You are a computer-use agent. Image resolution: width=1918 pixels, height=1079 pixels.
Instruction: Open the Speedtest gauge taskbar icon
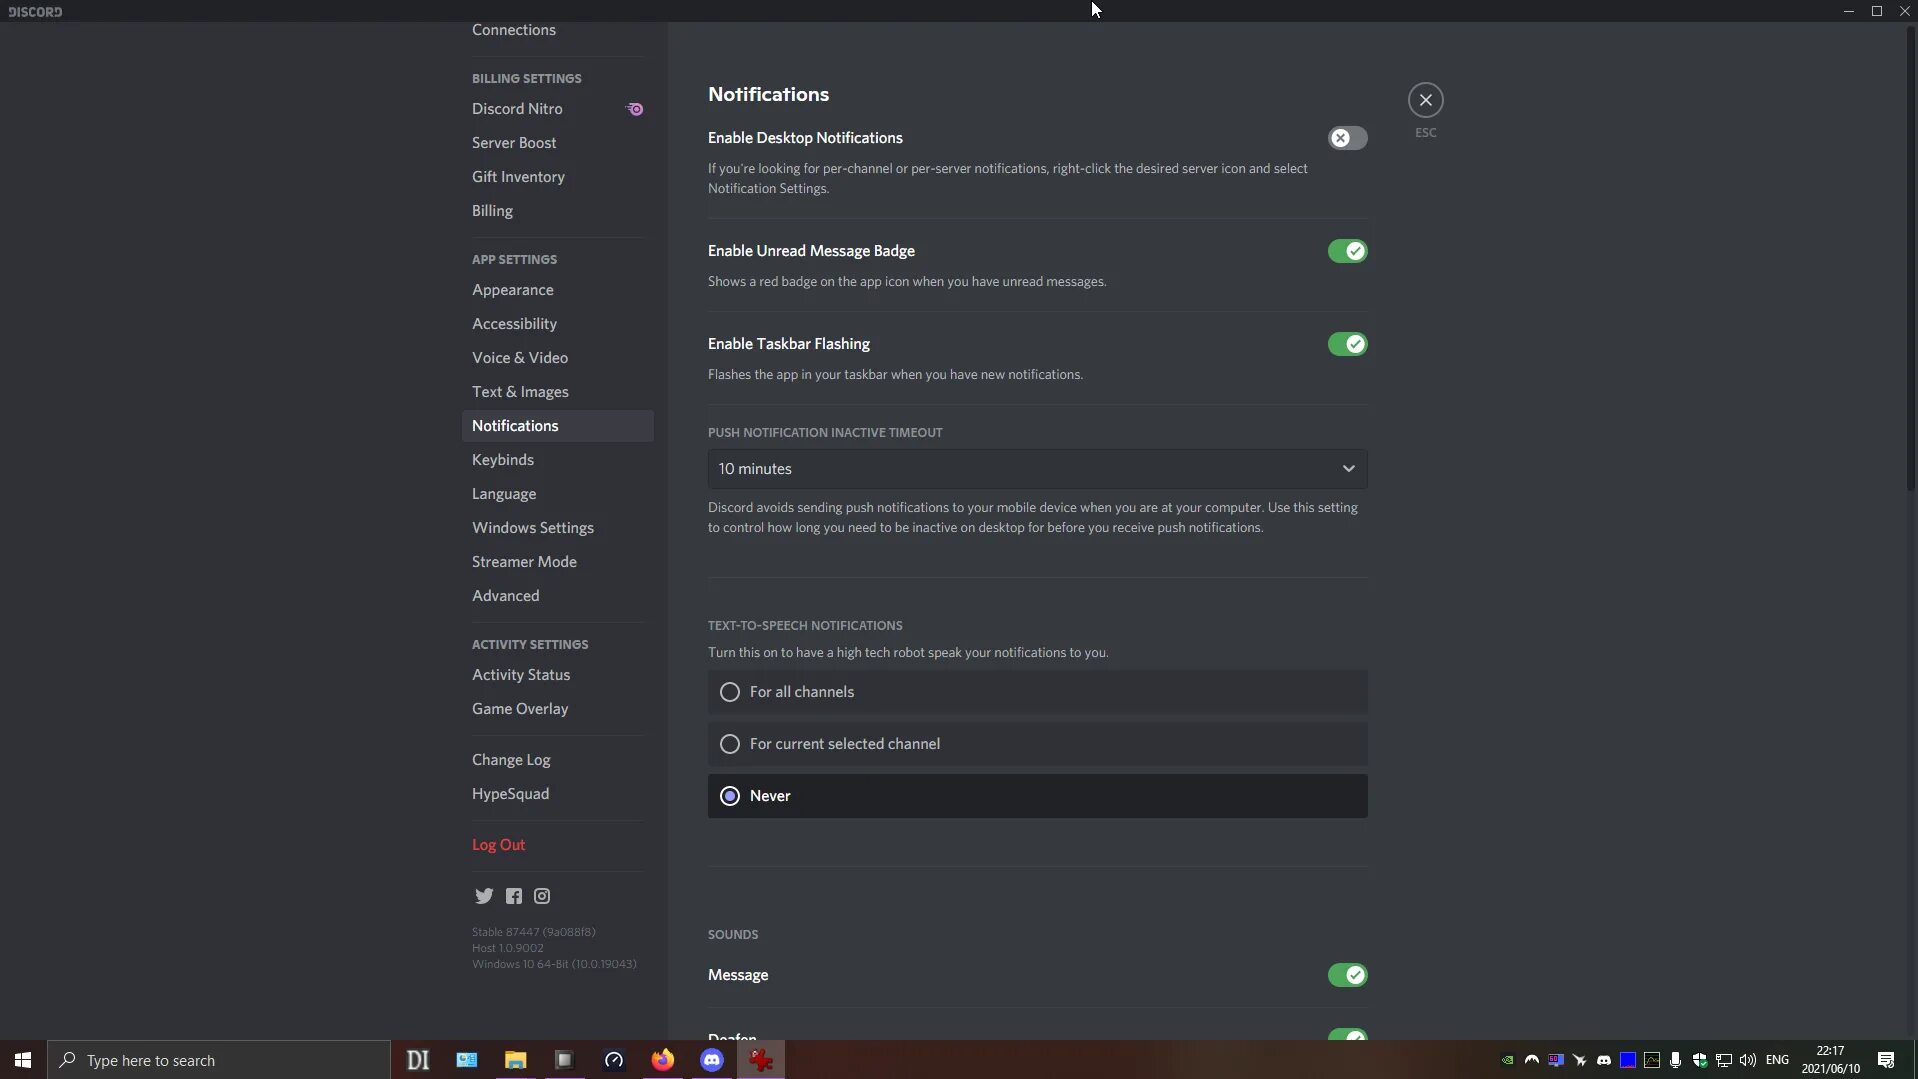coord(614,1060)
